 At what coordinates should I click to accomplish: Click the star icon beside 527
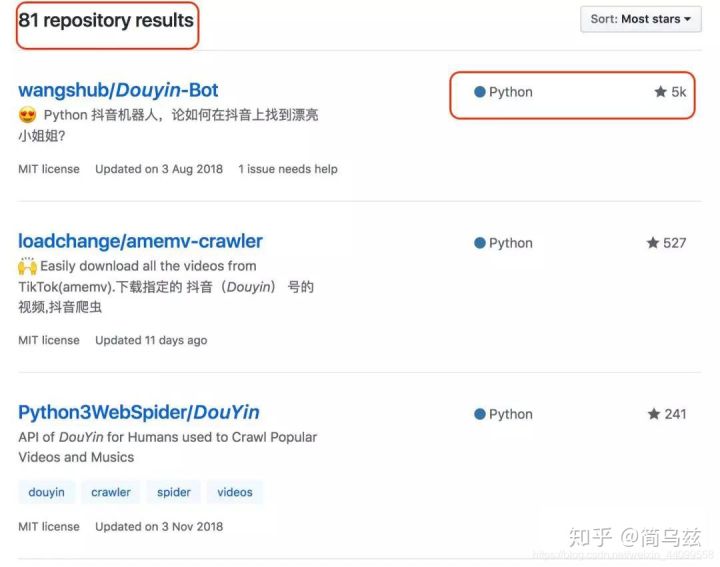click(x=652, y=242)
